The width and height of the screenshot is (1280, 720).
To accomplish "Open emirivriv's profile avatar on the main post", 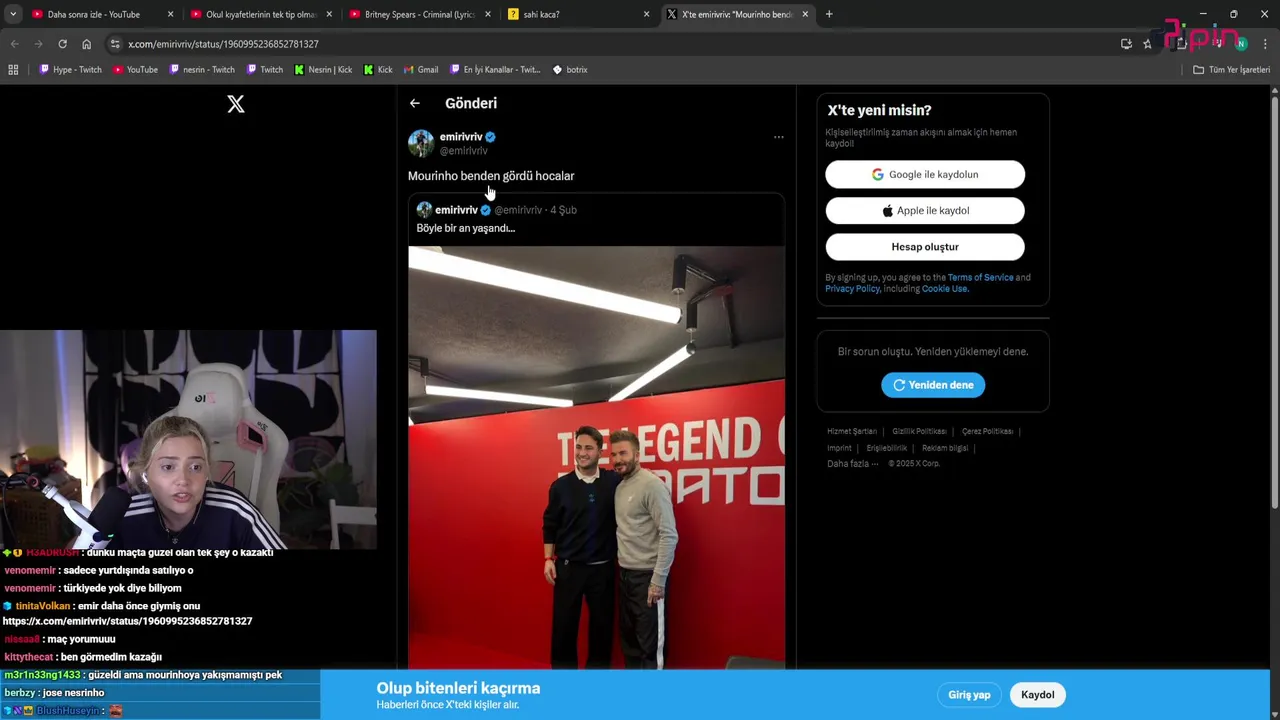I will coord(421,143).
